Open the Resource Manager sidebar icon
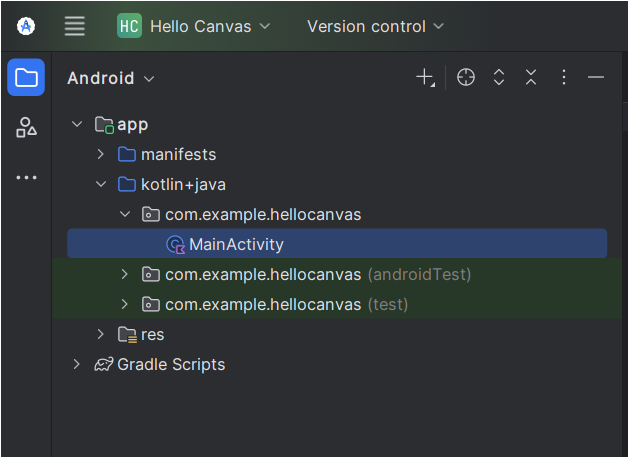 (26, 127)
